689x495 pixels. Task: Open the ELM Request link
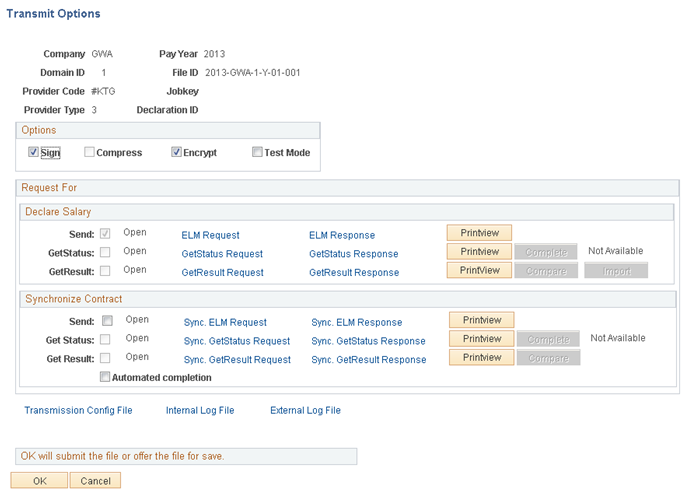coord(210,235)
